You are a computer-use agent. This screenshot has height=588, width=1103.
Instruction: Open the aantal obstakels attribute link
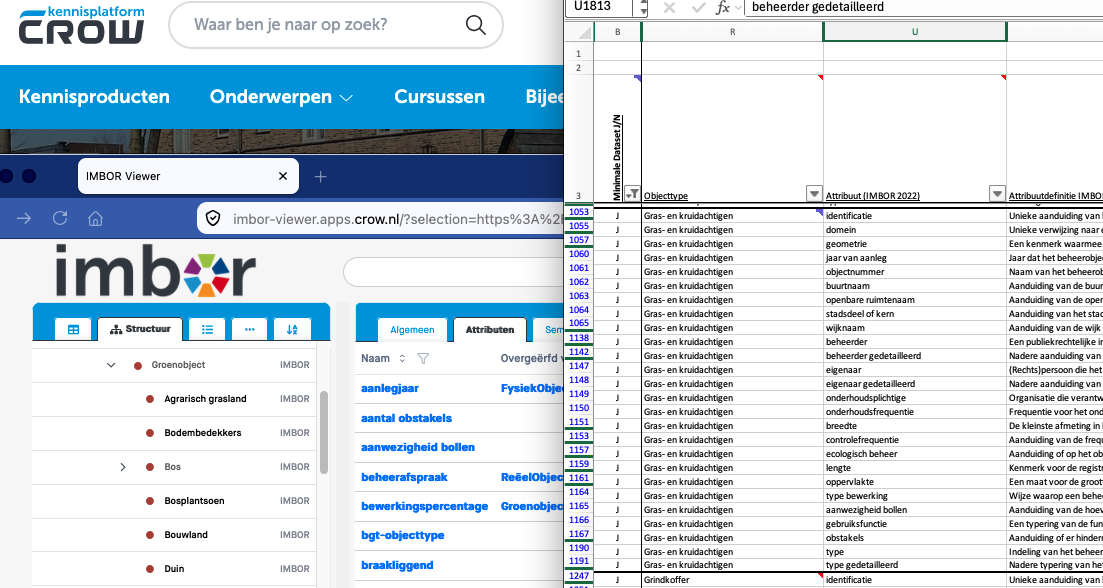[407, 418]
